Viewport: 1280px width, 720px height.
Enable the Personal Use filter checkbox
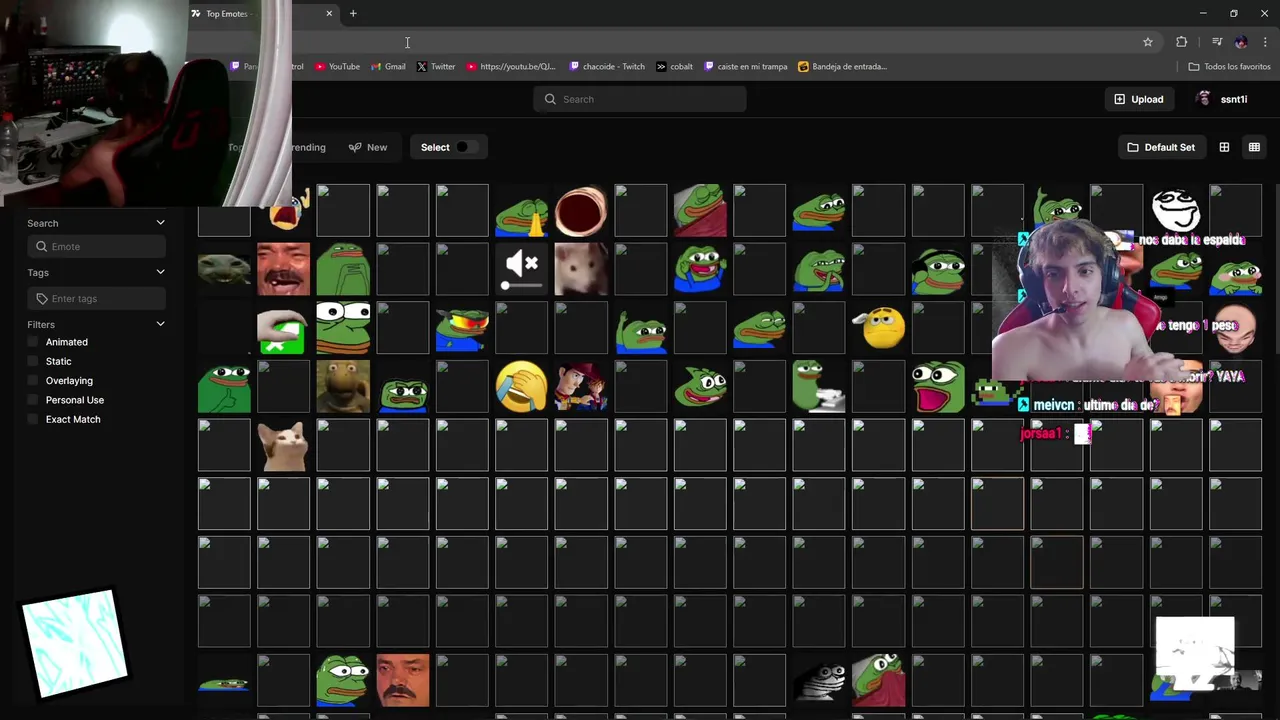point(33,400)
